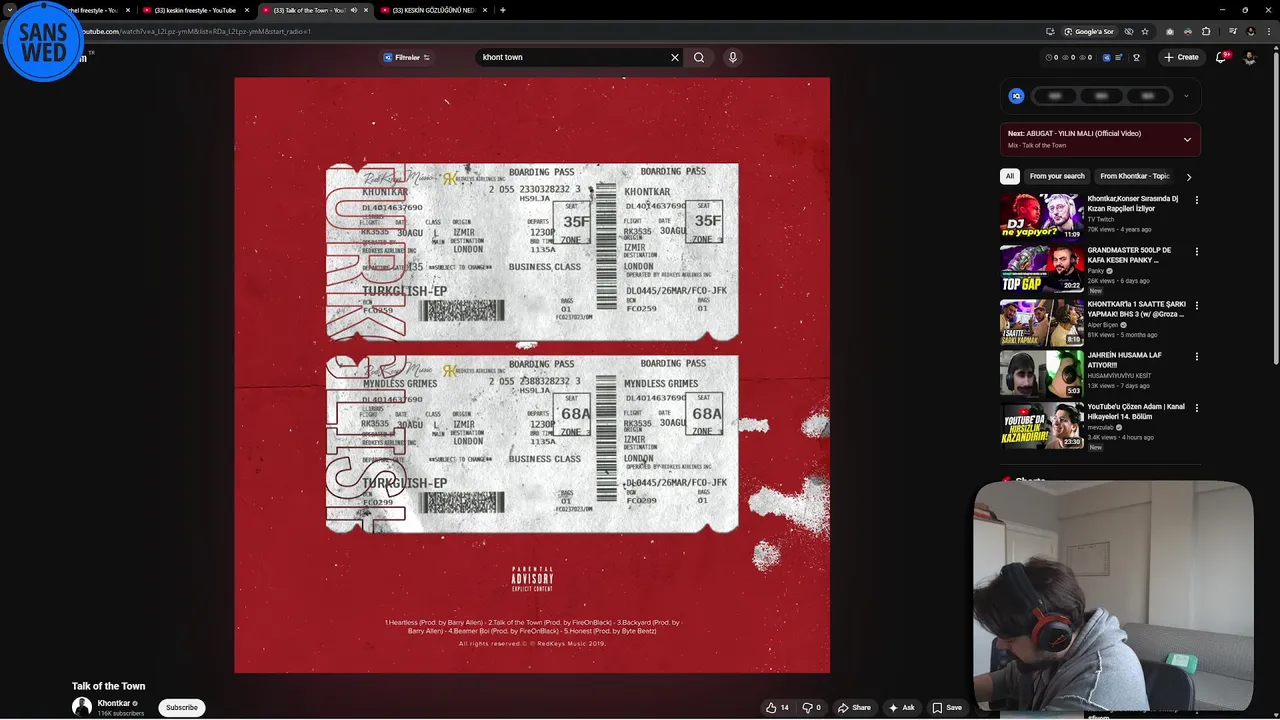Close the 'Talk of the Town' browser tab
The height and width of the screenshot is (720, 1280).
click(x=365, y=10)
